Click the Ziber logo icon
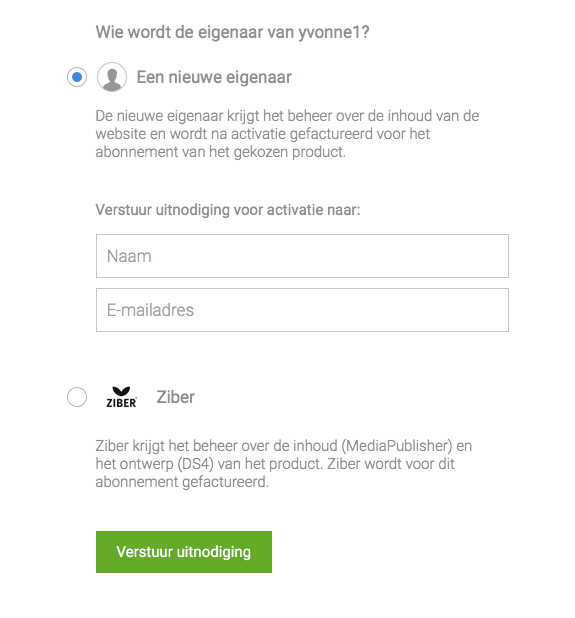 point(121,397)
